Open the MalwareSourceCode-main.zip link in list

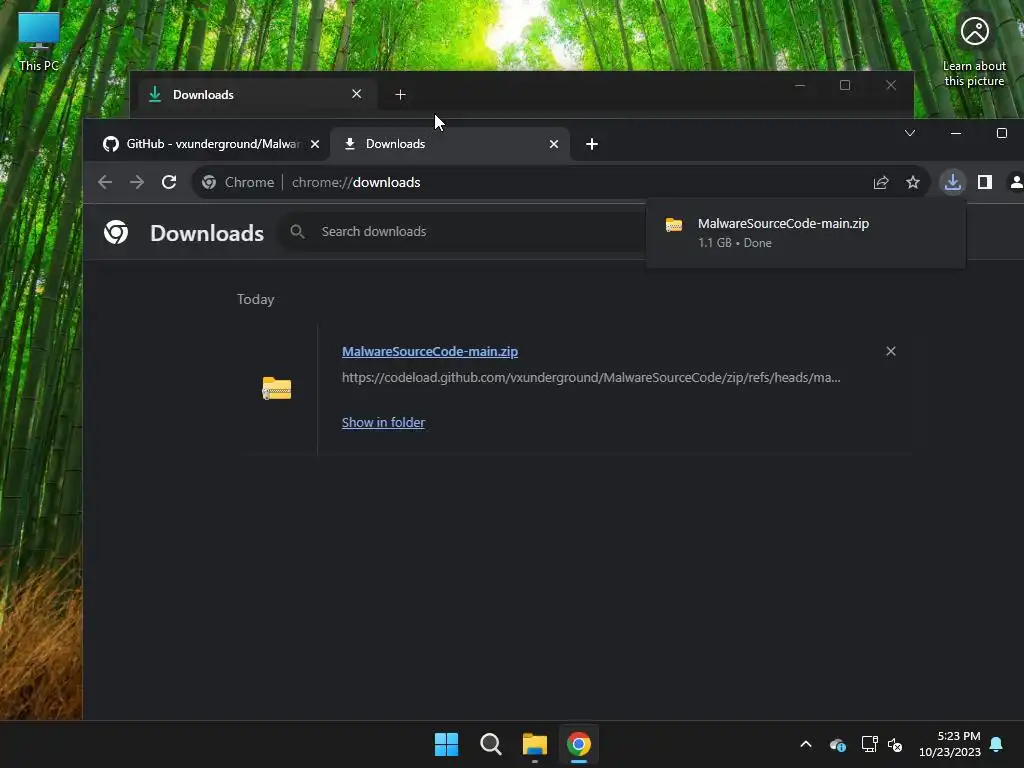click(430, 351)
